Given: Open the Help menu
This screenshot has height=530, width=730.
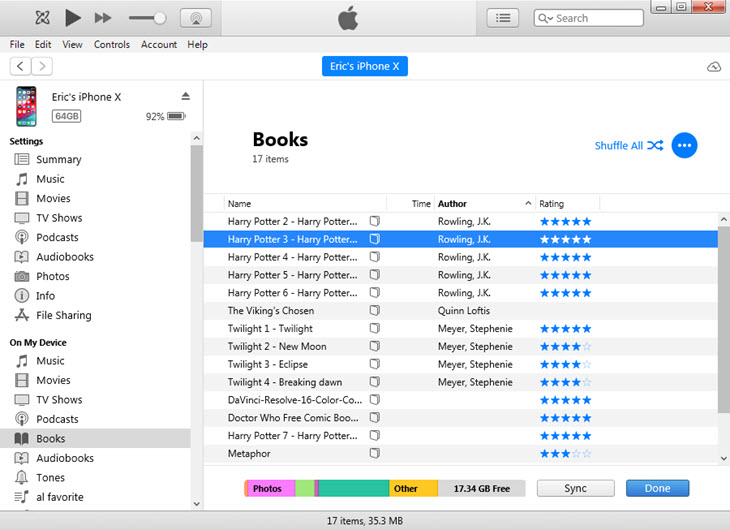Looking at the screenshot, I should coord(197,45).
